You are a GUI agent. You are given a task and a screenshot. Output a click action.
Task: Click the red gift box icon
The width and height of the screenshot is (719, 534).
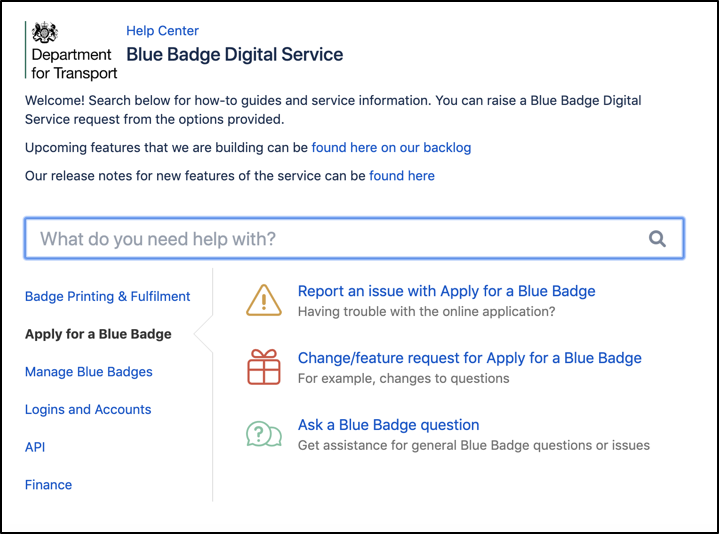click(264, 367)
